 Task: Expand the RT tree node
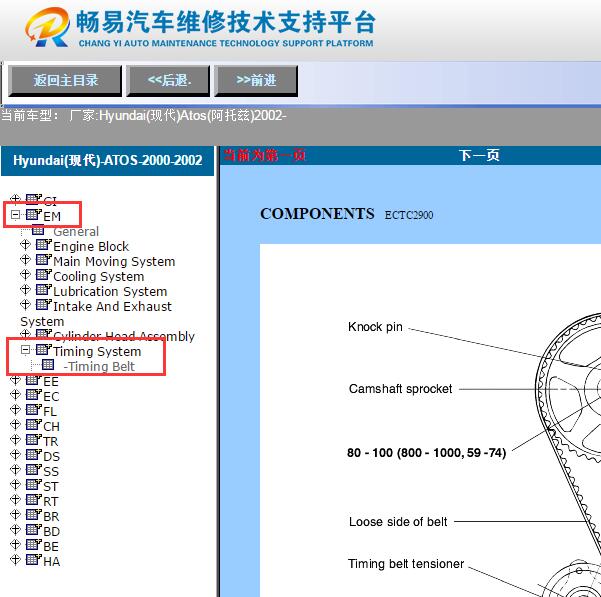tap(15, 499)
